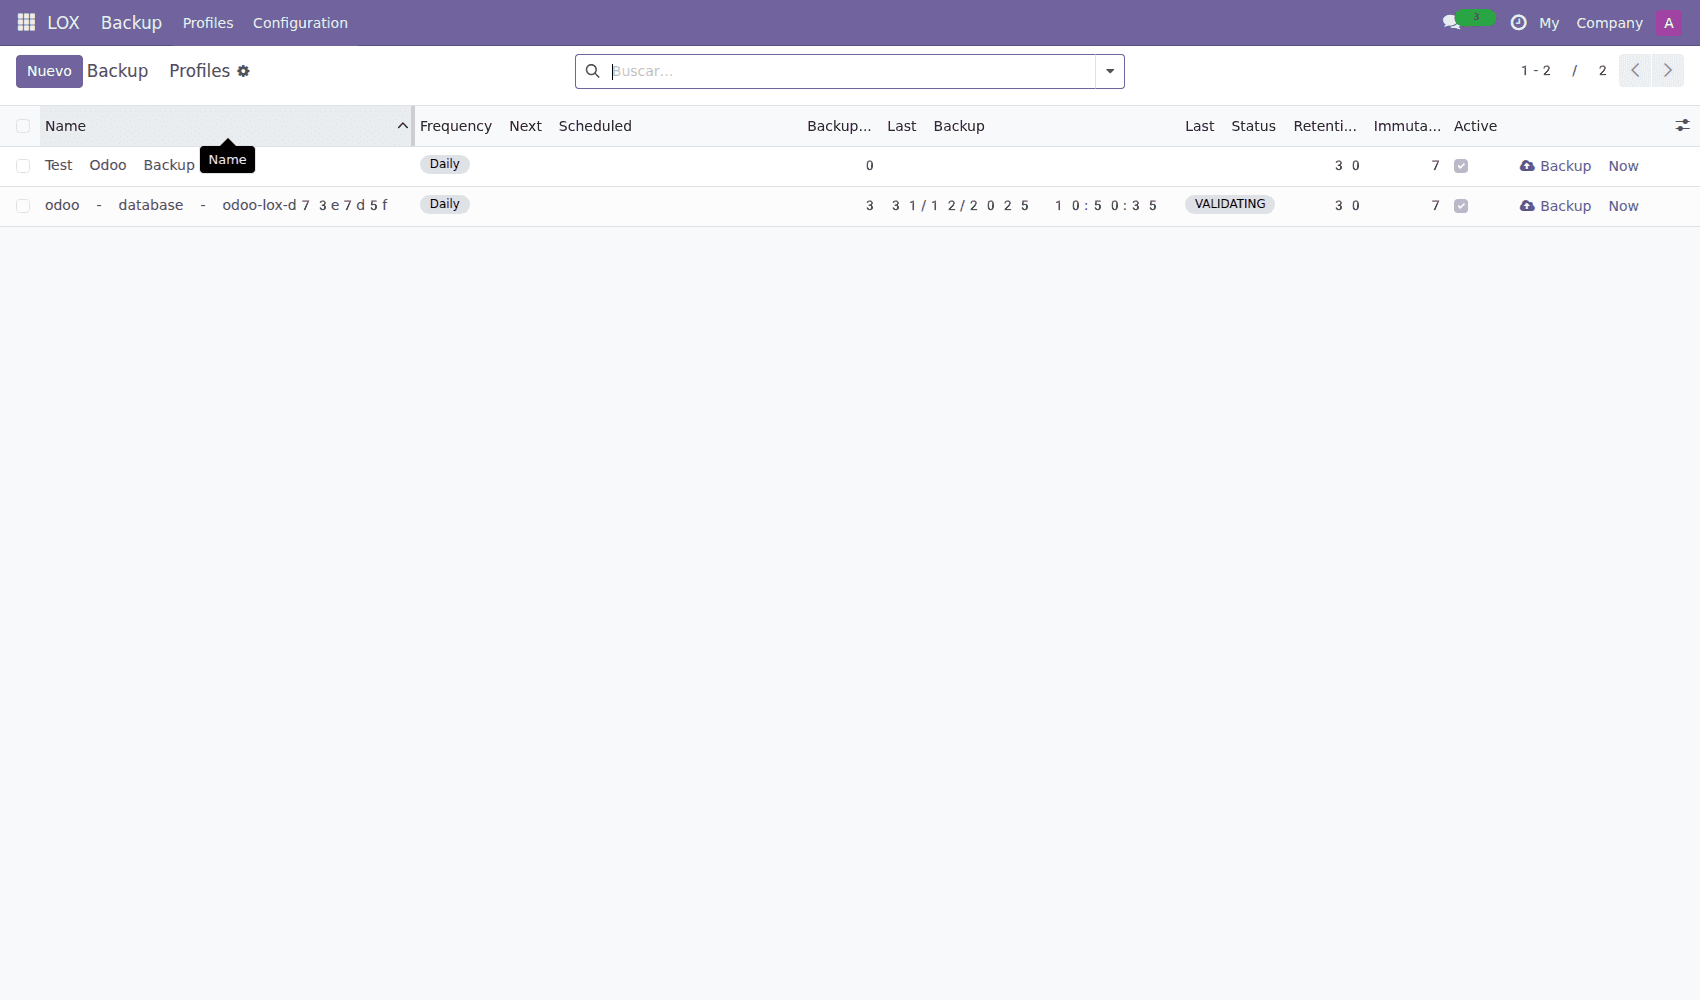Go to next page with right pager arrow

click(1666, 70)
